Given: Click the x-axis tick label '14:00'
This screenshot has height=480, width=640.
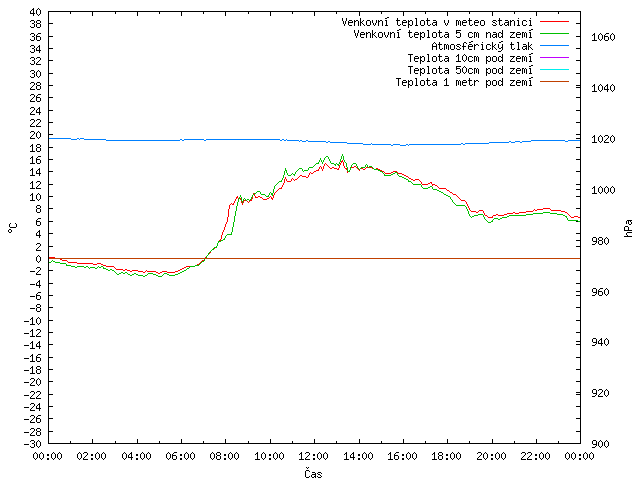Looking at the screenshot, I should click(x=358, y=456).
